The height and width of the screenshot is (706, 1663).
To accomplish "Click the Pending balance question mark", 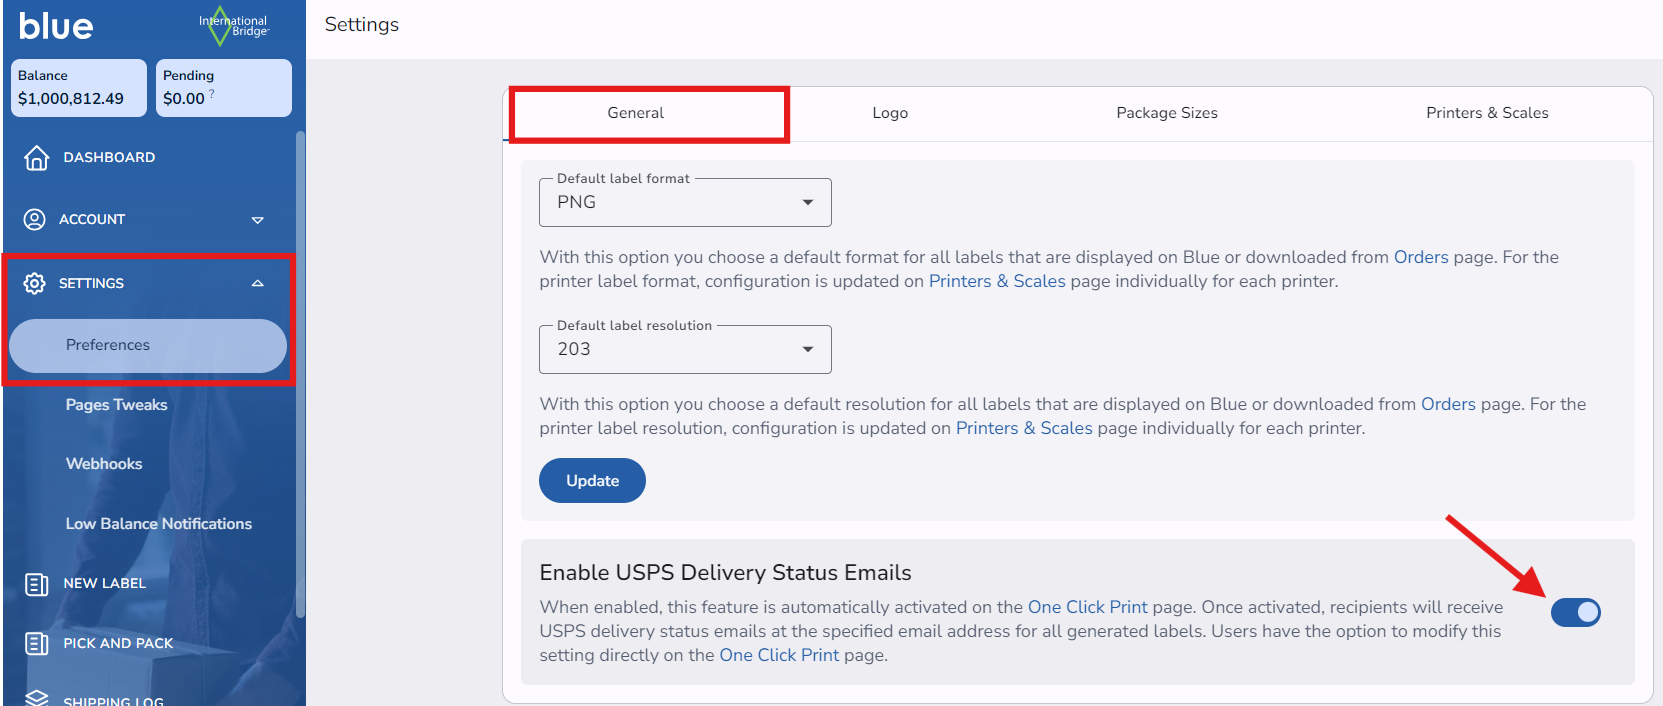I will [212, 94].
